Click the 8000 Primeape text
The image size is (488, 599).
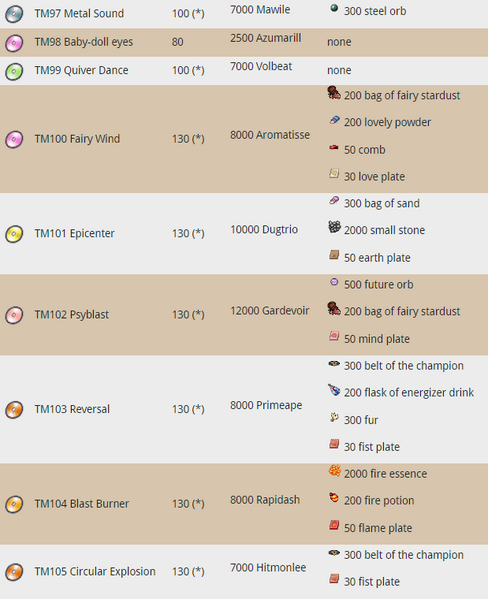point(266,405)
